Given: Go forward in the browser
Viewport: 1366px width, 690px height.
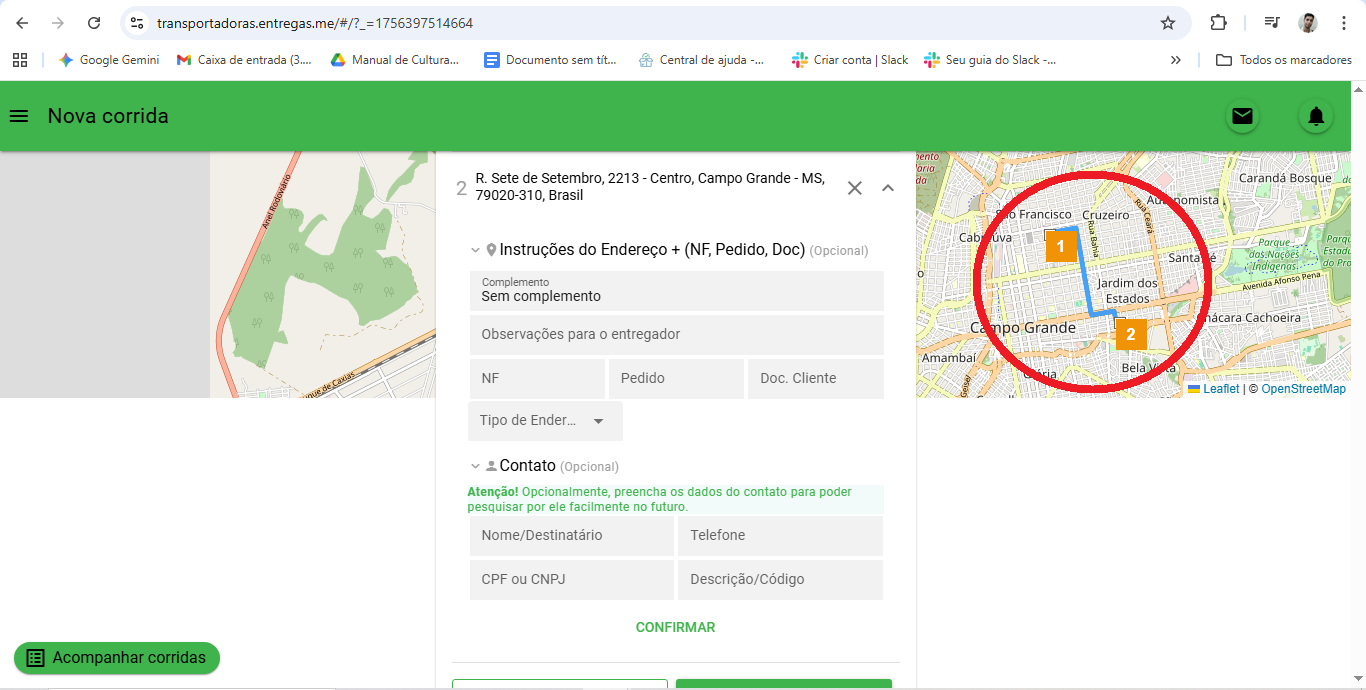Looking at the screenshot, I should coord(57,23).
